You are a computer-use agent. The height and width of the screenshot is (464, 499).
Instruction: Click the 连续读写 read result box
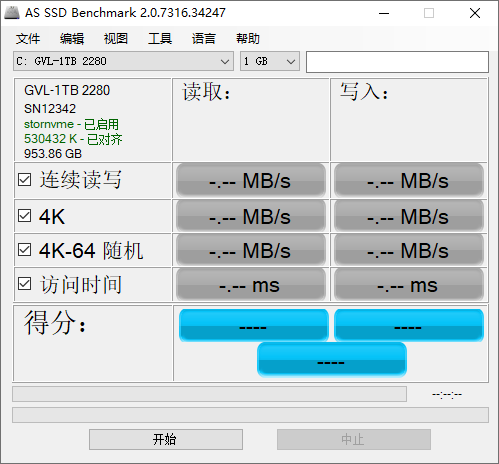point(251,180)
